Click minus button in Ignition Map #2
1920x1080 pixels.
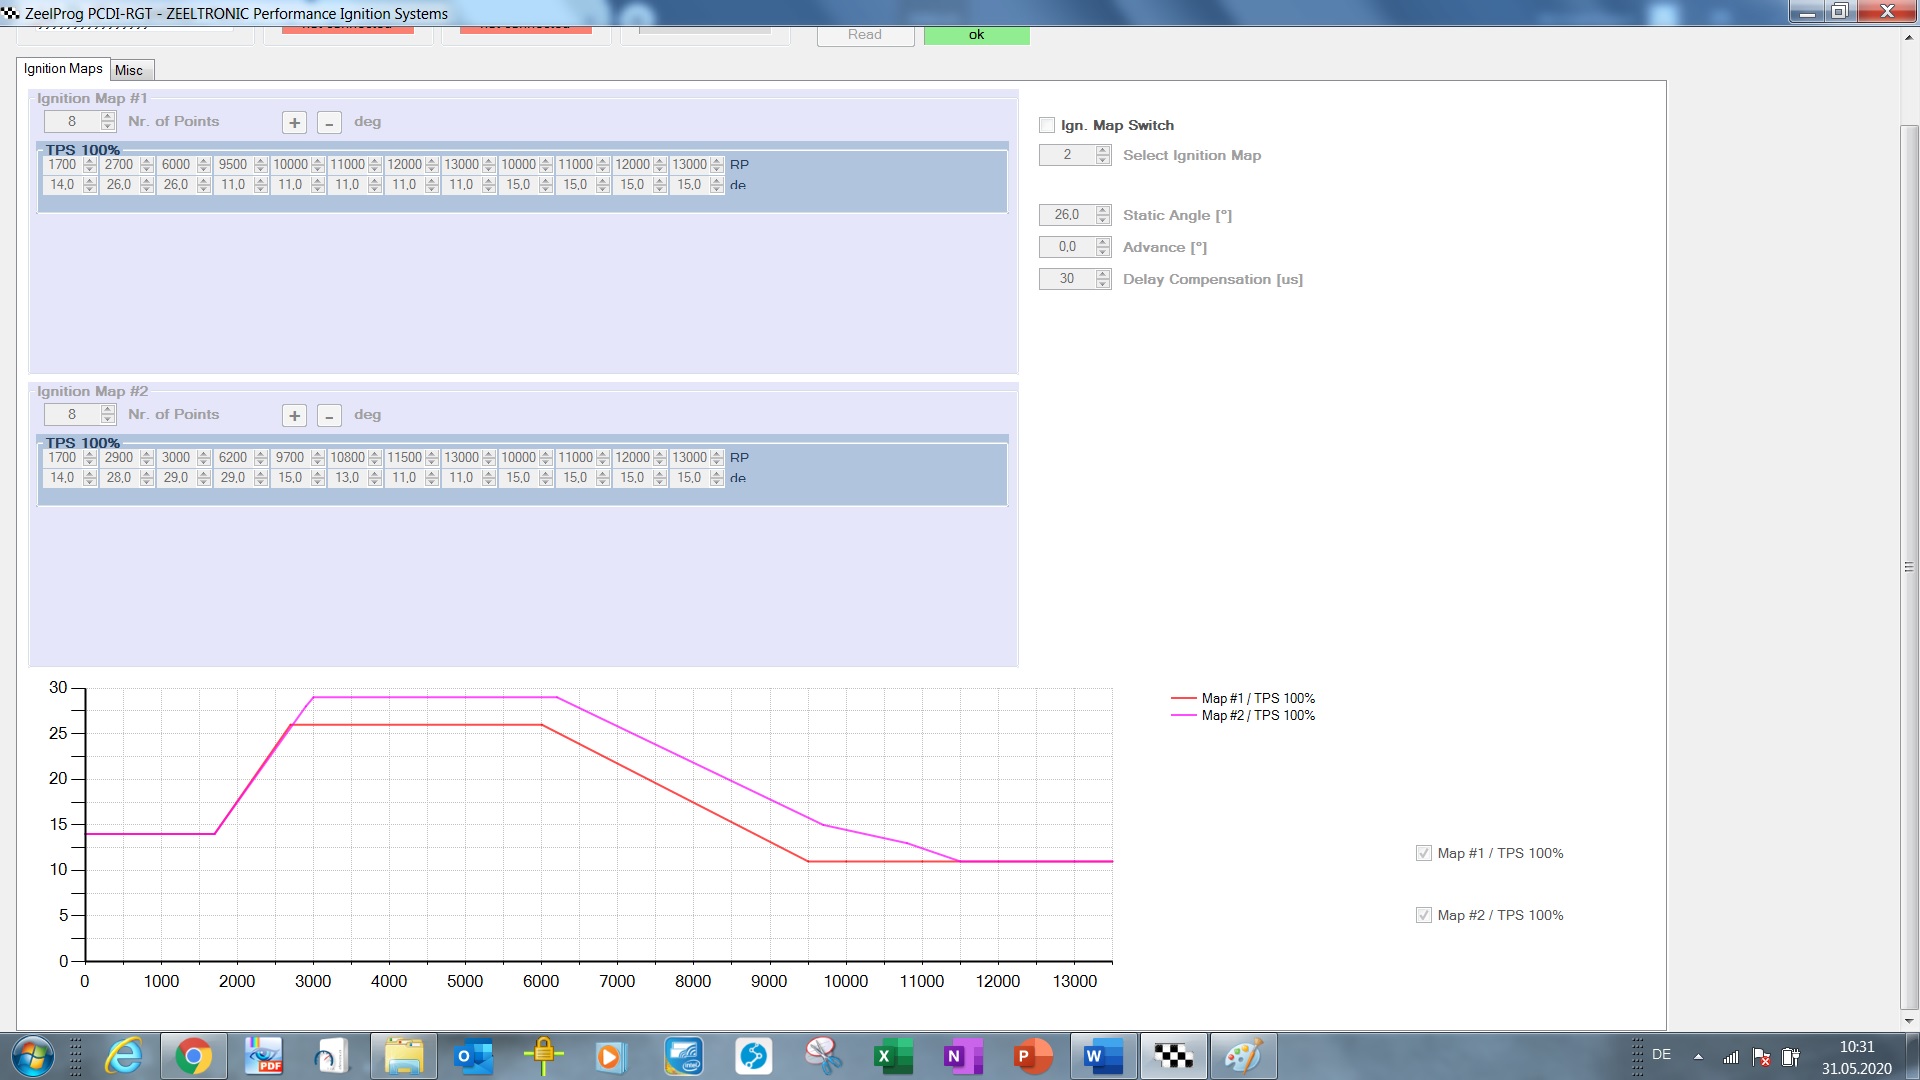pos(329,415)
